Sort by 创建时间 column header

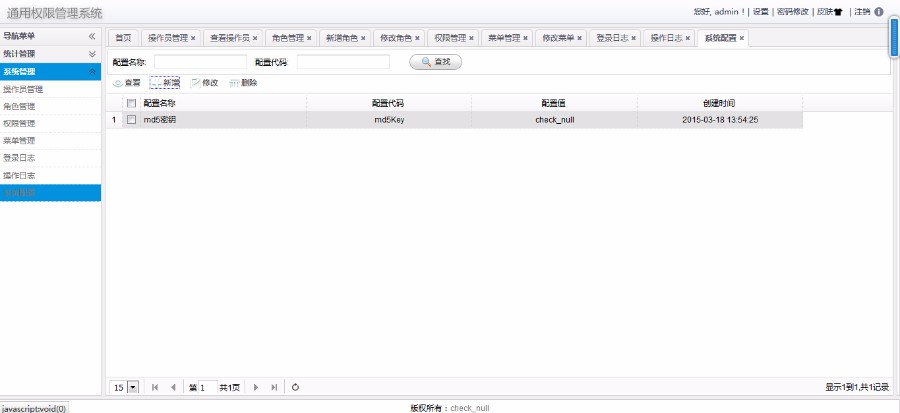tap(720, 104)
